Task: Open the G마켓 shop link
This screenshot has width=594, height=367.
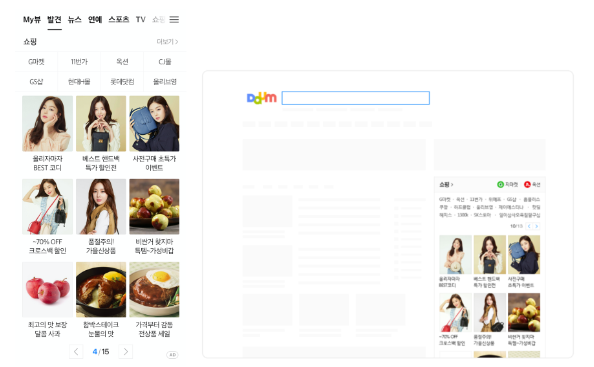Action: coord(36,61)
